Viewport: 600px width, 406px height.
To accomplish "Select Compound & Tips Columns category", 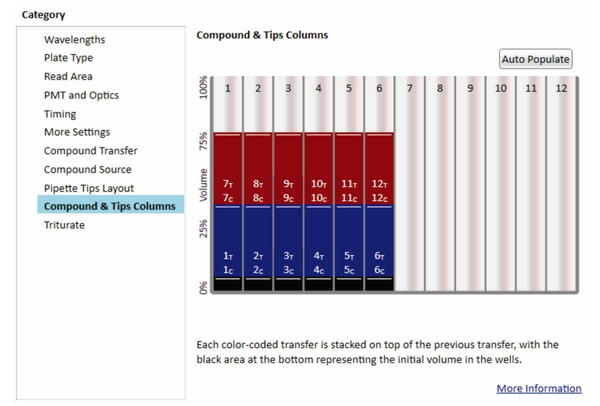I will pos(110,204).
